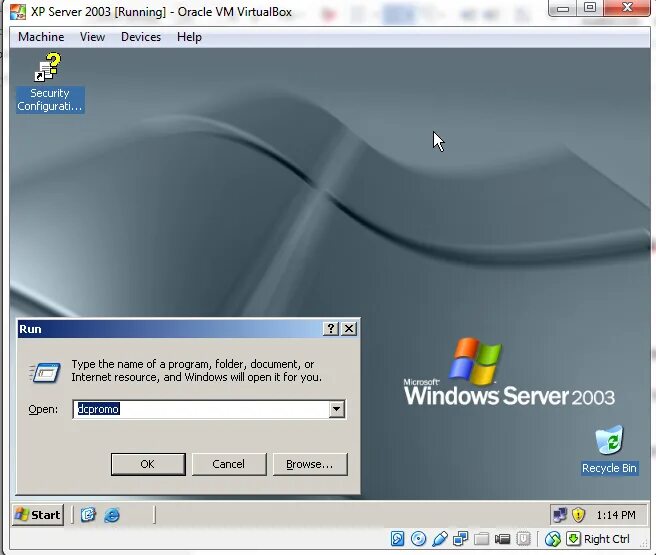Expand the Open combo box dropdown arrow
The width and height of the screenshot is (656, 555).
point(336,409)
